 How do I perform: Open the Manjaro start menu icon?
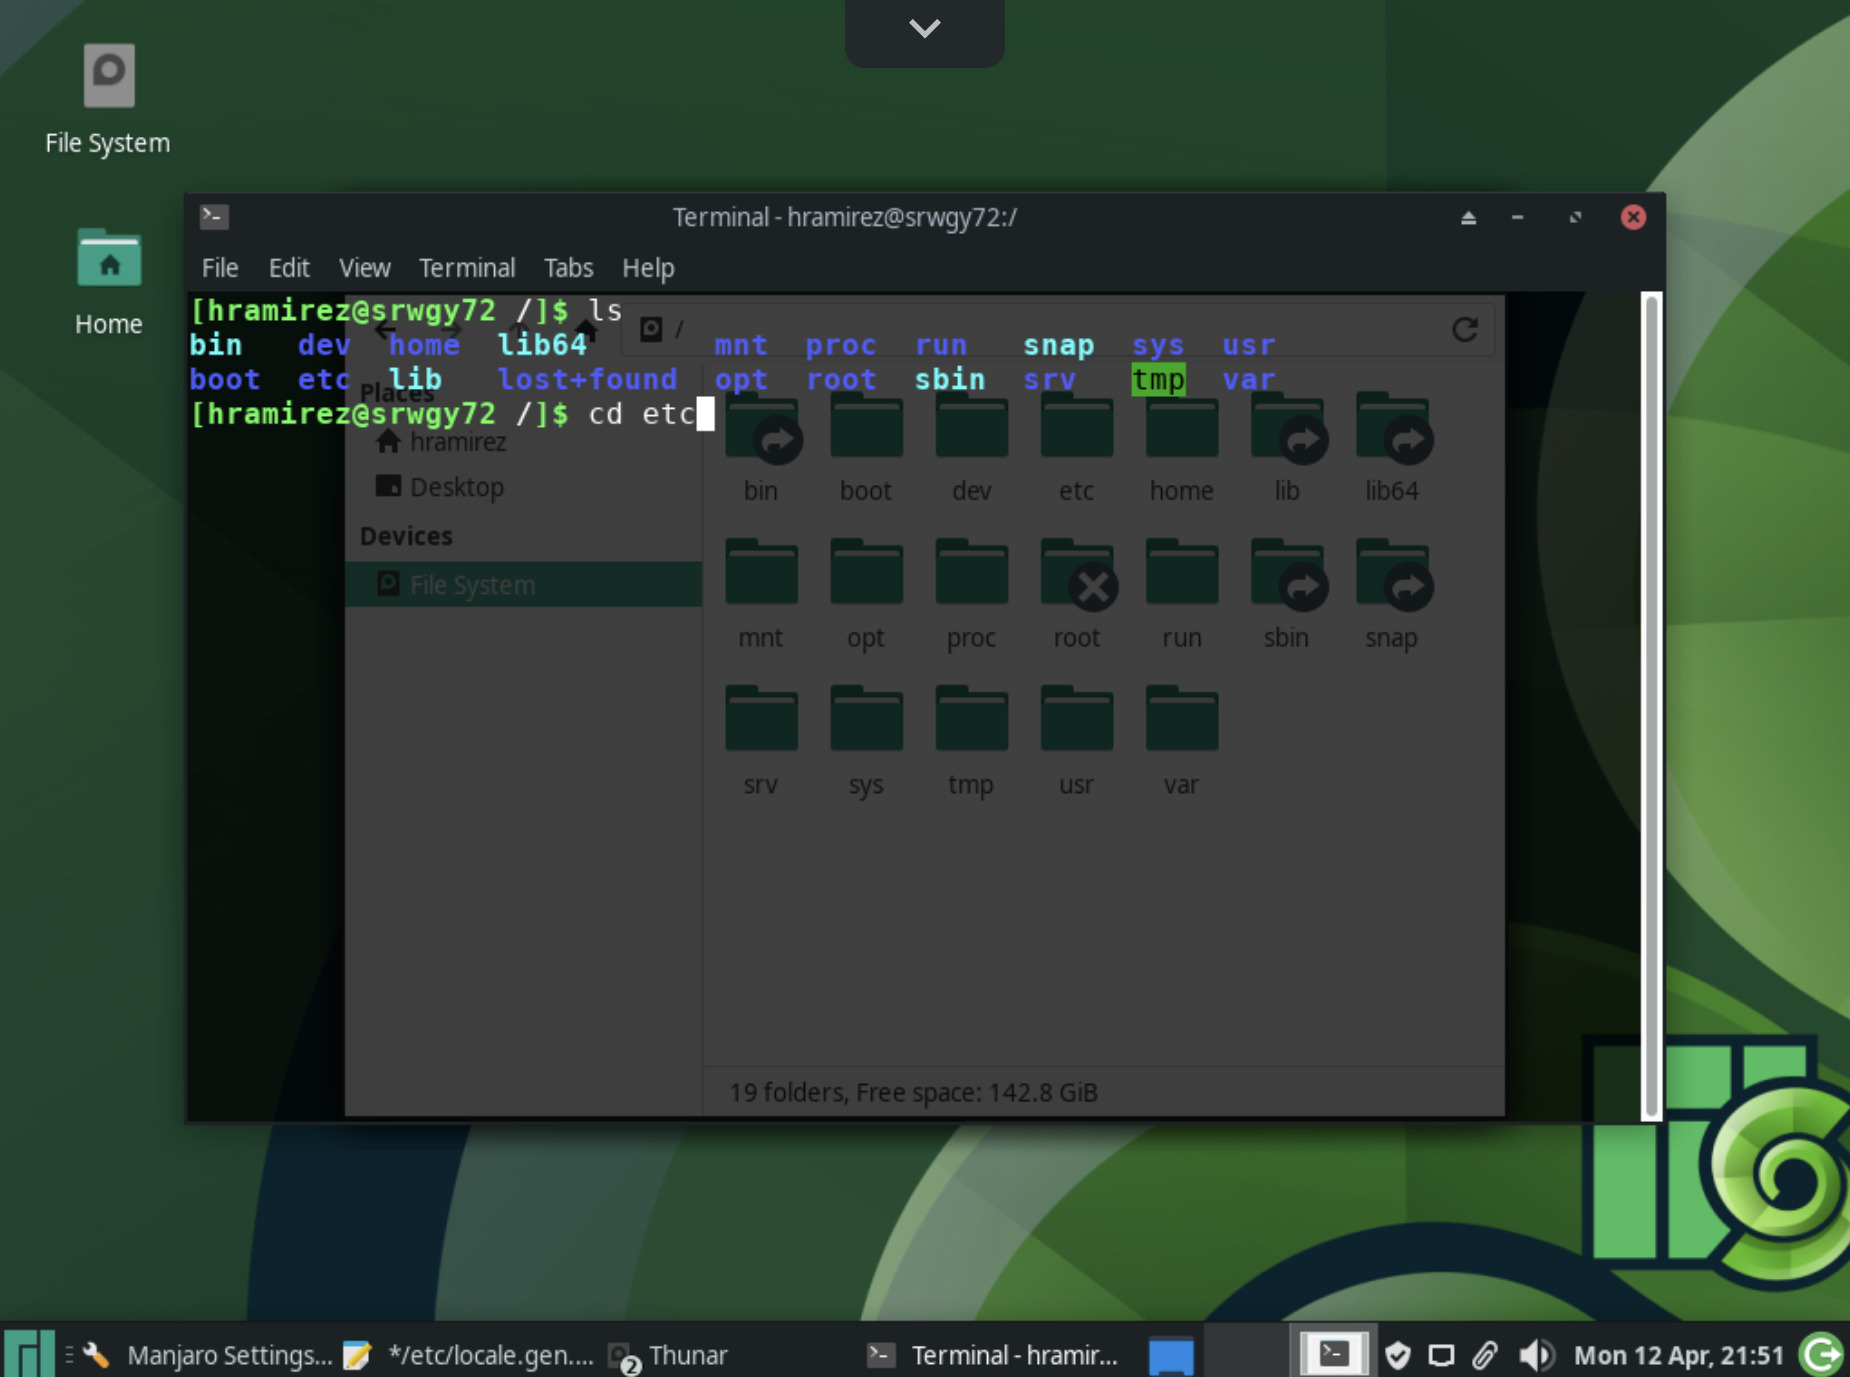(29, 1353)
